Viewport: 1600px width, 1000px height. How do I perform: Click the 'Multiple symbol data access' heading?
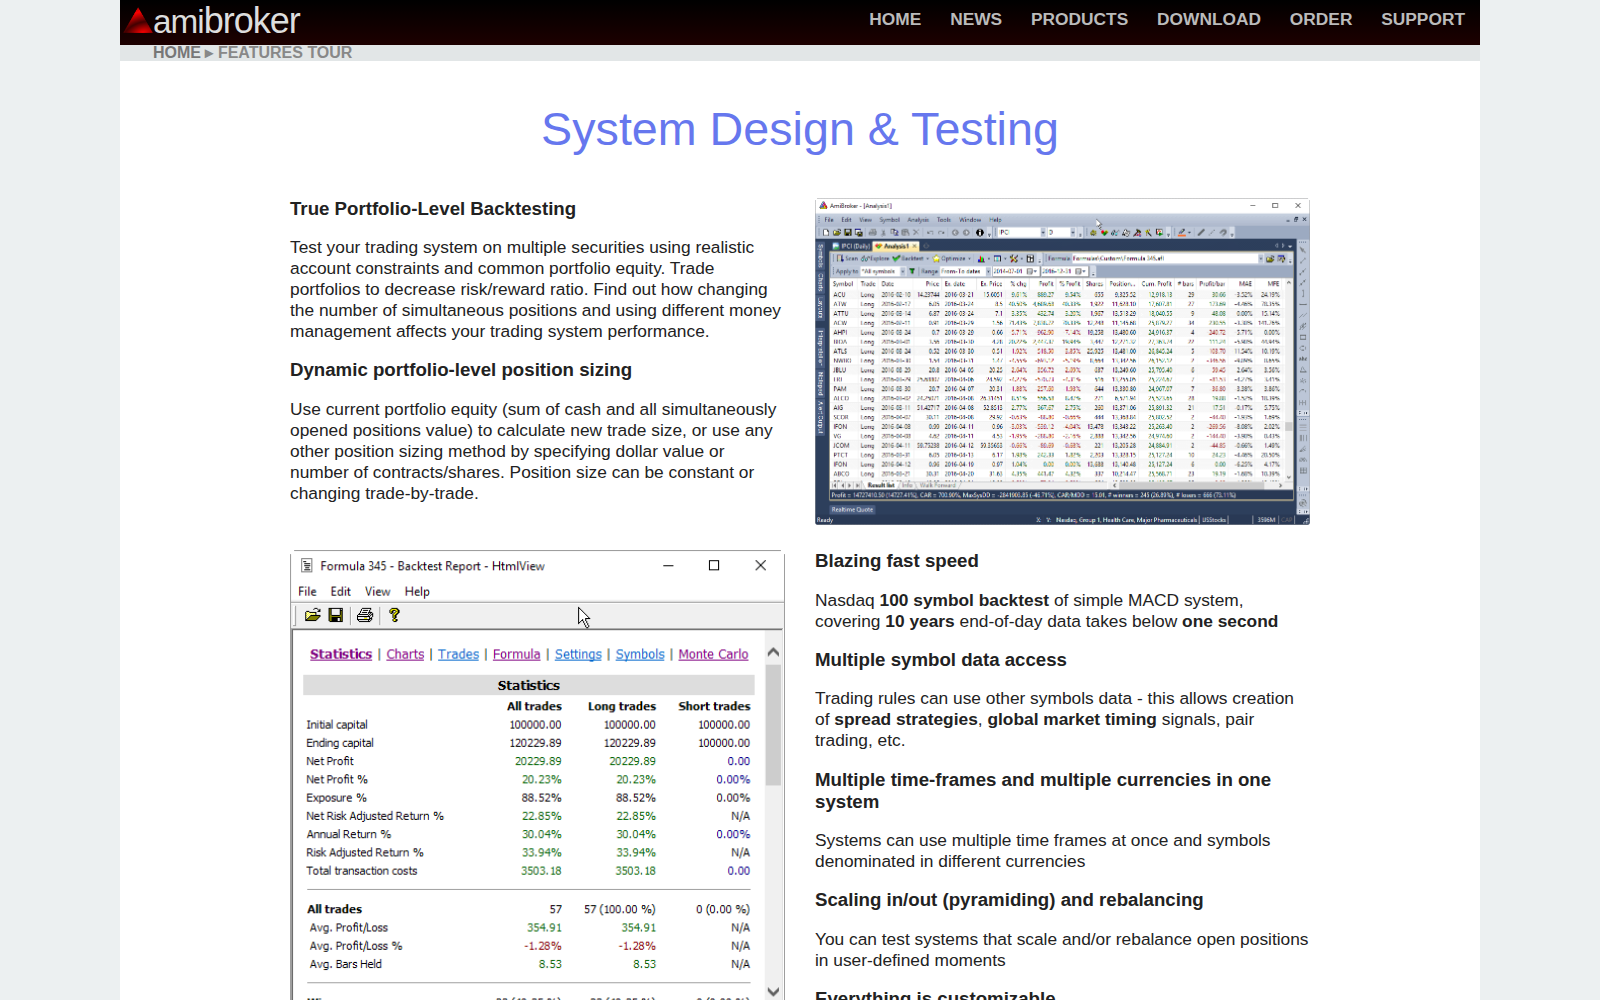(941, 660)
